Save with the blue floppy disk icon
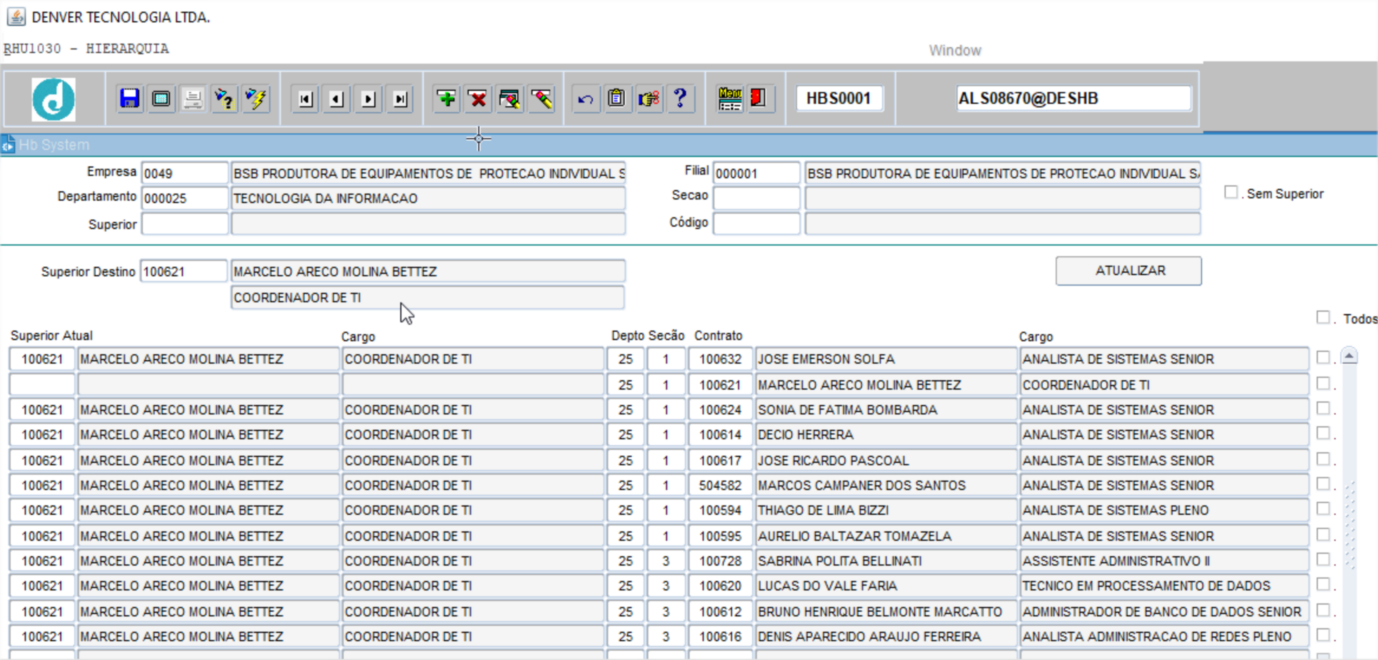The image size is (1378, 660). [129, 99]
